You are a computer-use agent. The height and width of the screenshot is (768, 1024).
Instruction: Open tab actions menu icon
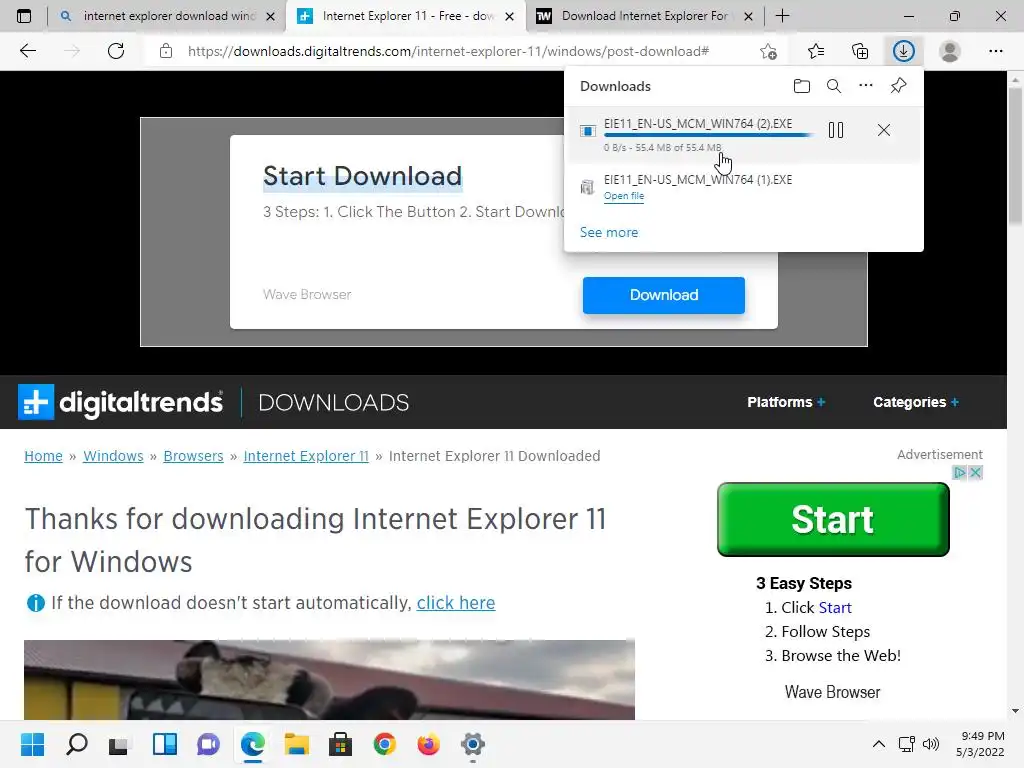(24, 16)
